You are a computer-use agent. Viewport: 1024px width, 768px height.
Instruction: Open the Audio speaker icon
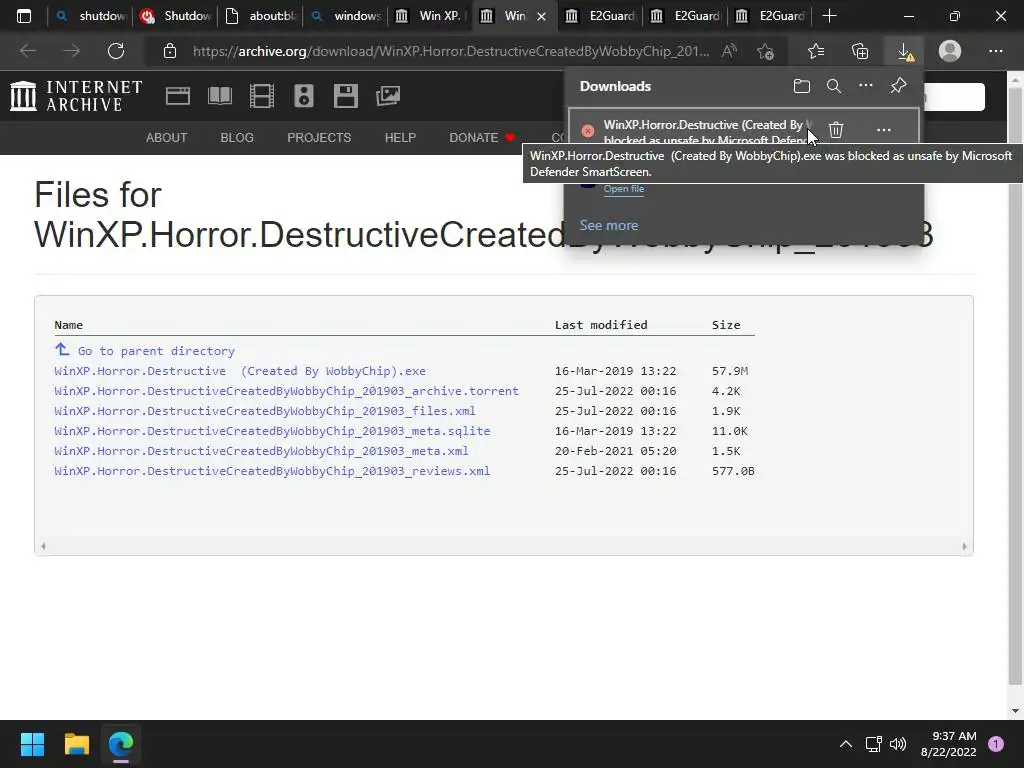(304, 96)
